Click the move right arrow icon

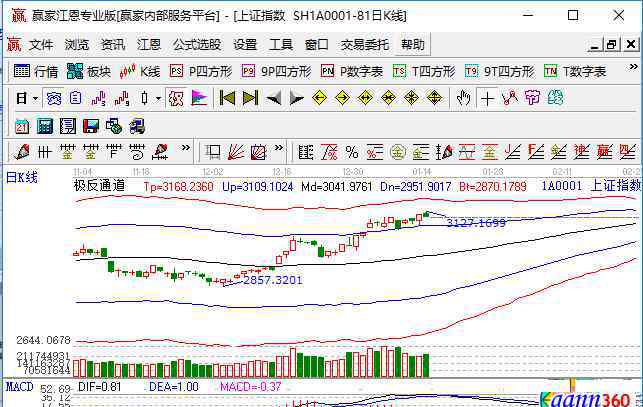click(296, 98)
